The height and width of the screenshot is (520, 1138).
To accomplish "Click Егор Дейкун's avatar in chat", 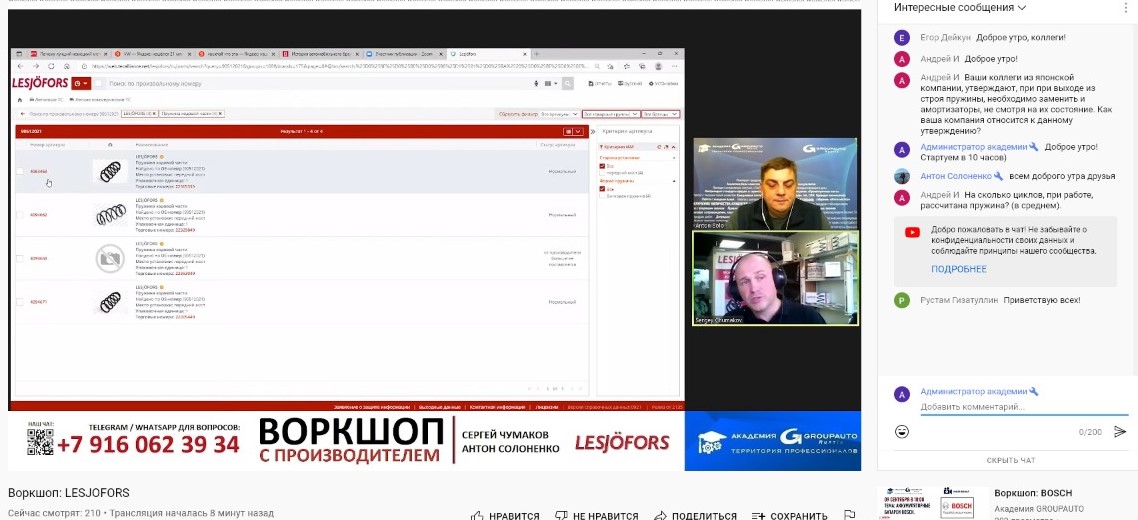I will (902, 38).
